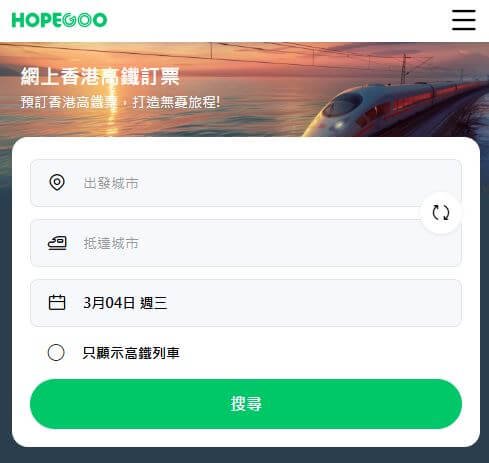Viewport: 489px width, 463px height.
Task: Click the 週三 weekday text
Action: pyautogui.click(x=153, y=303)
